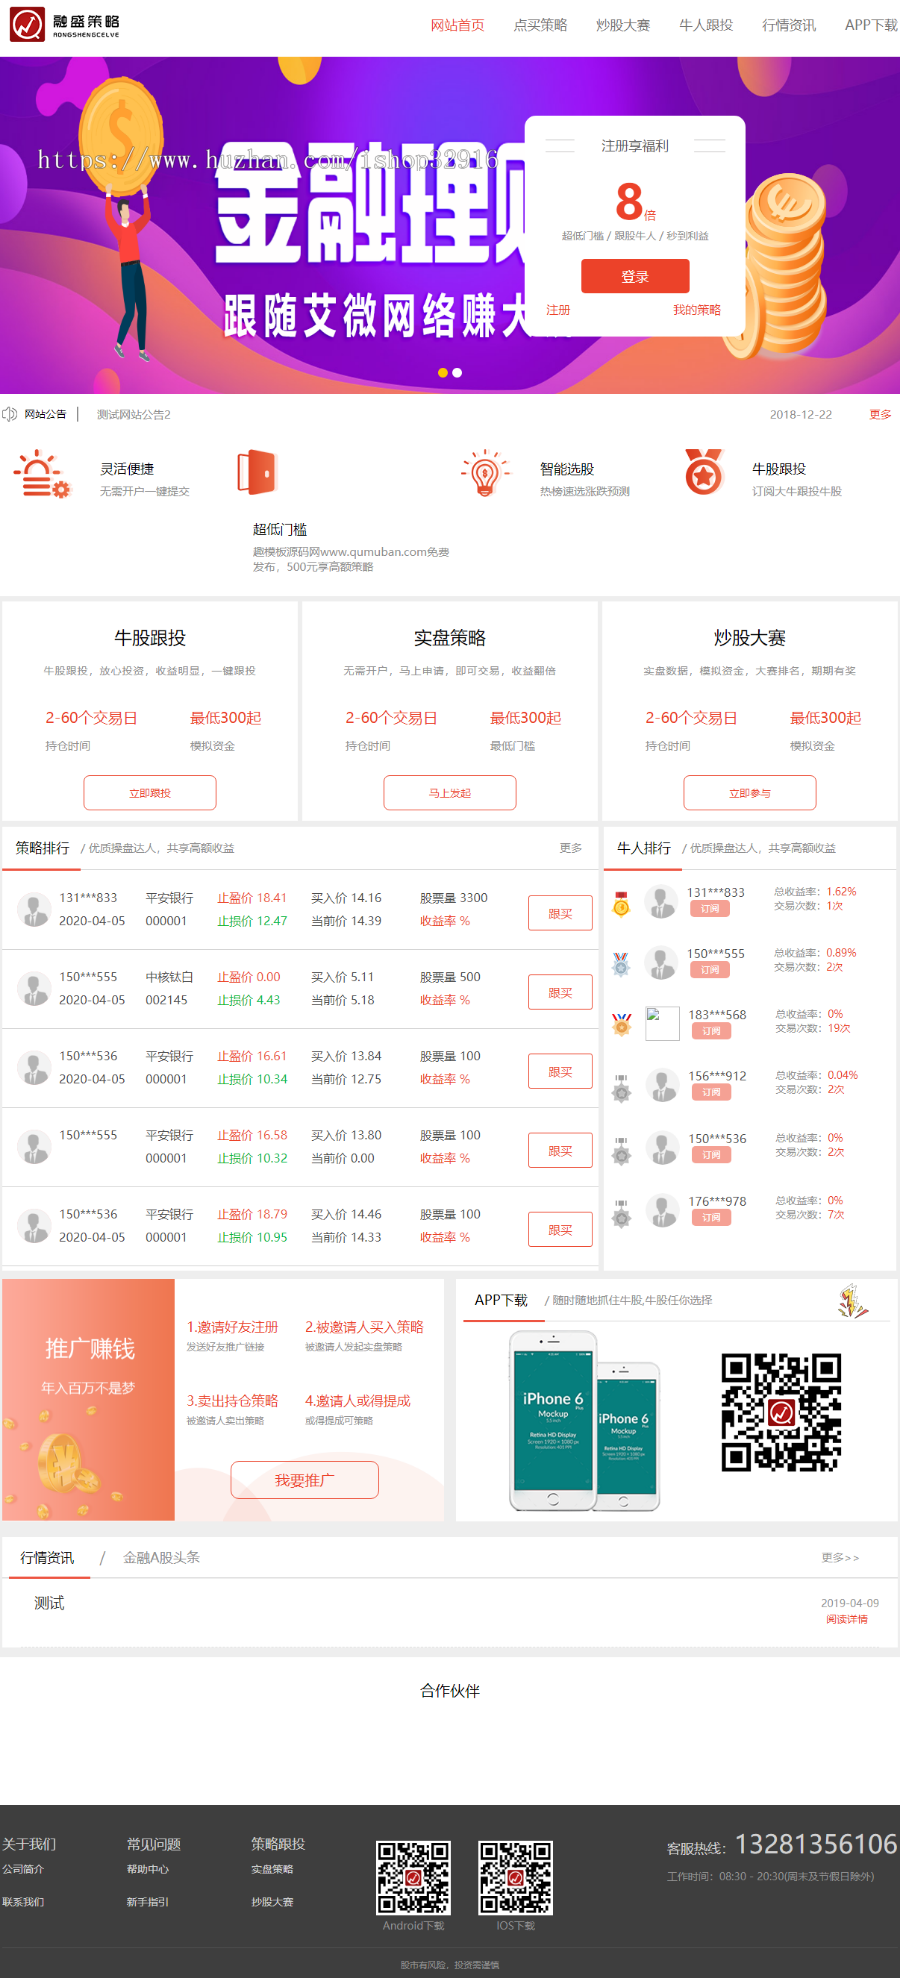The height and width of the screenshot is (1978, 900).
Task: Click footer link 联系我们
Action: coord(23,1902)
